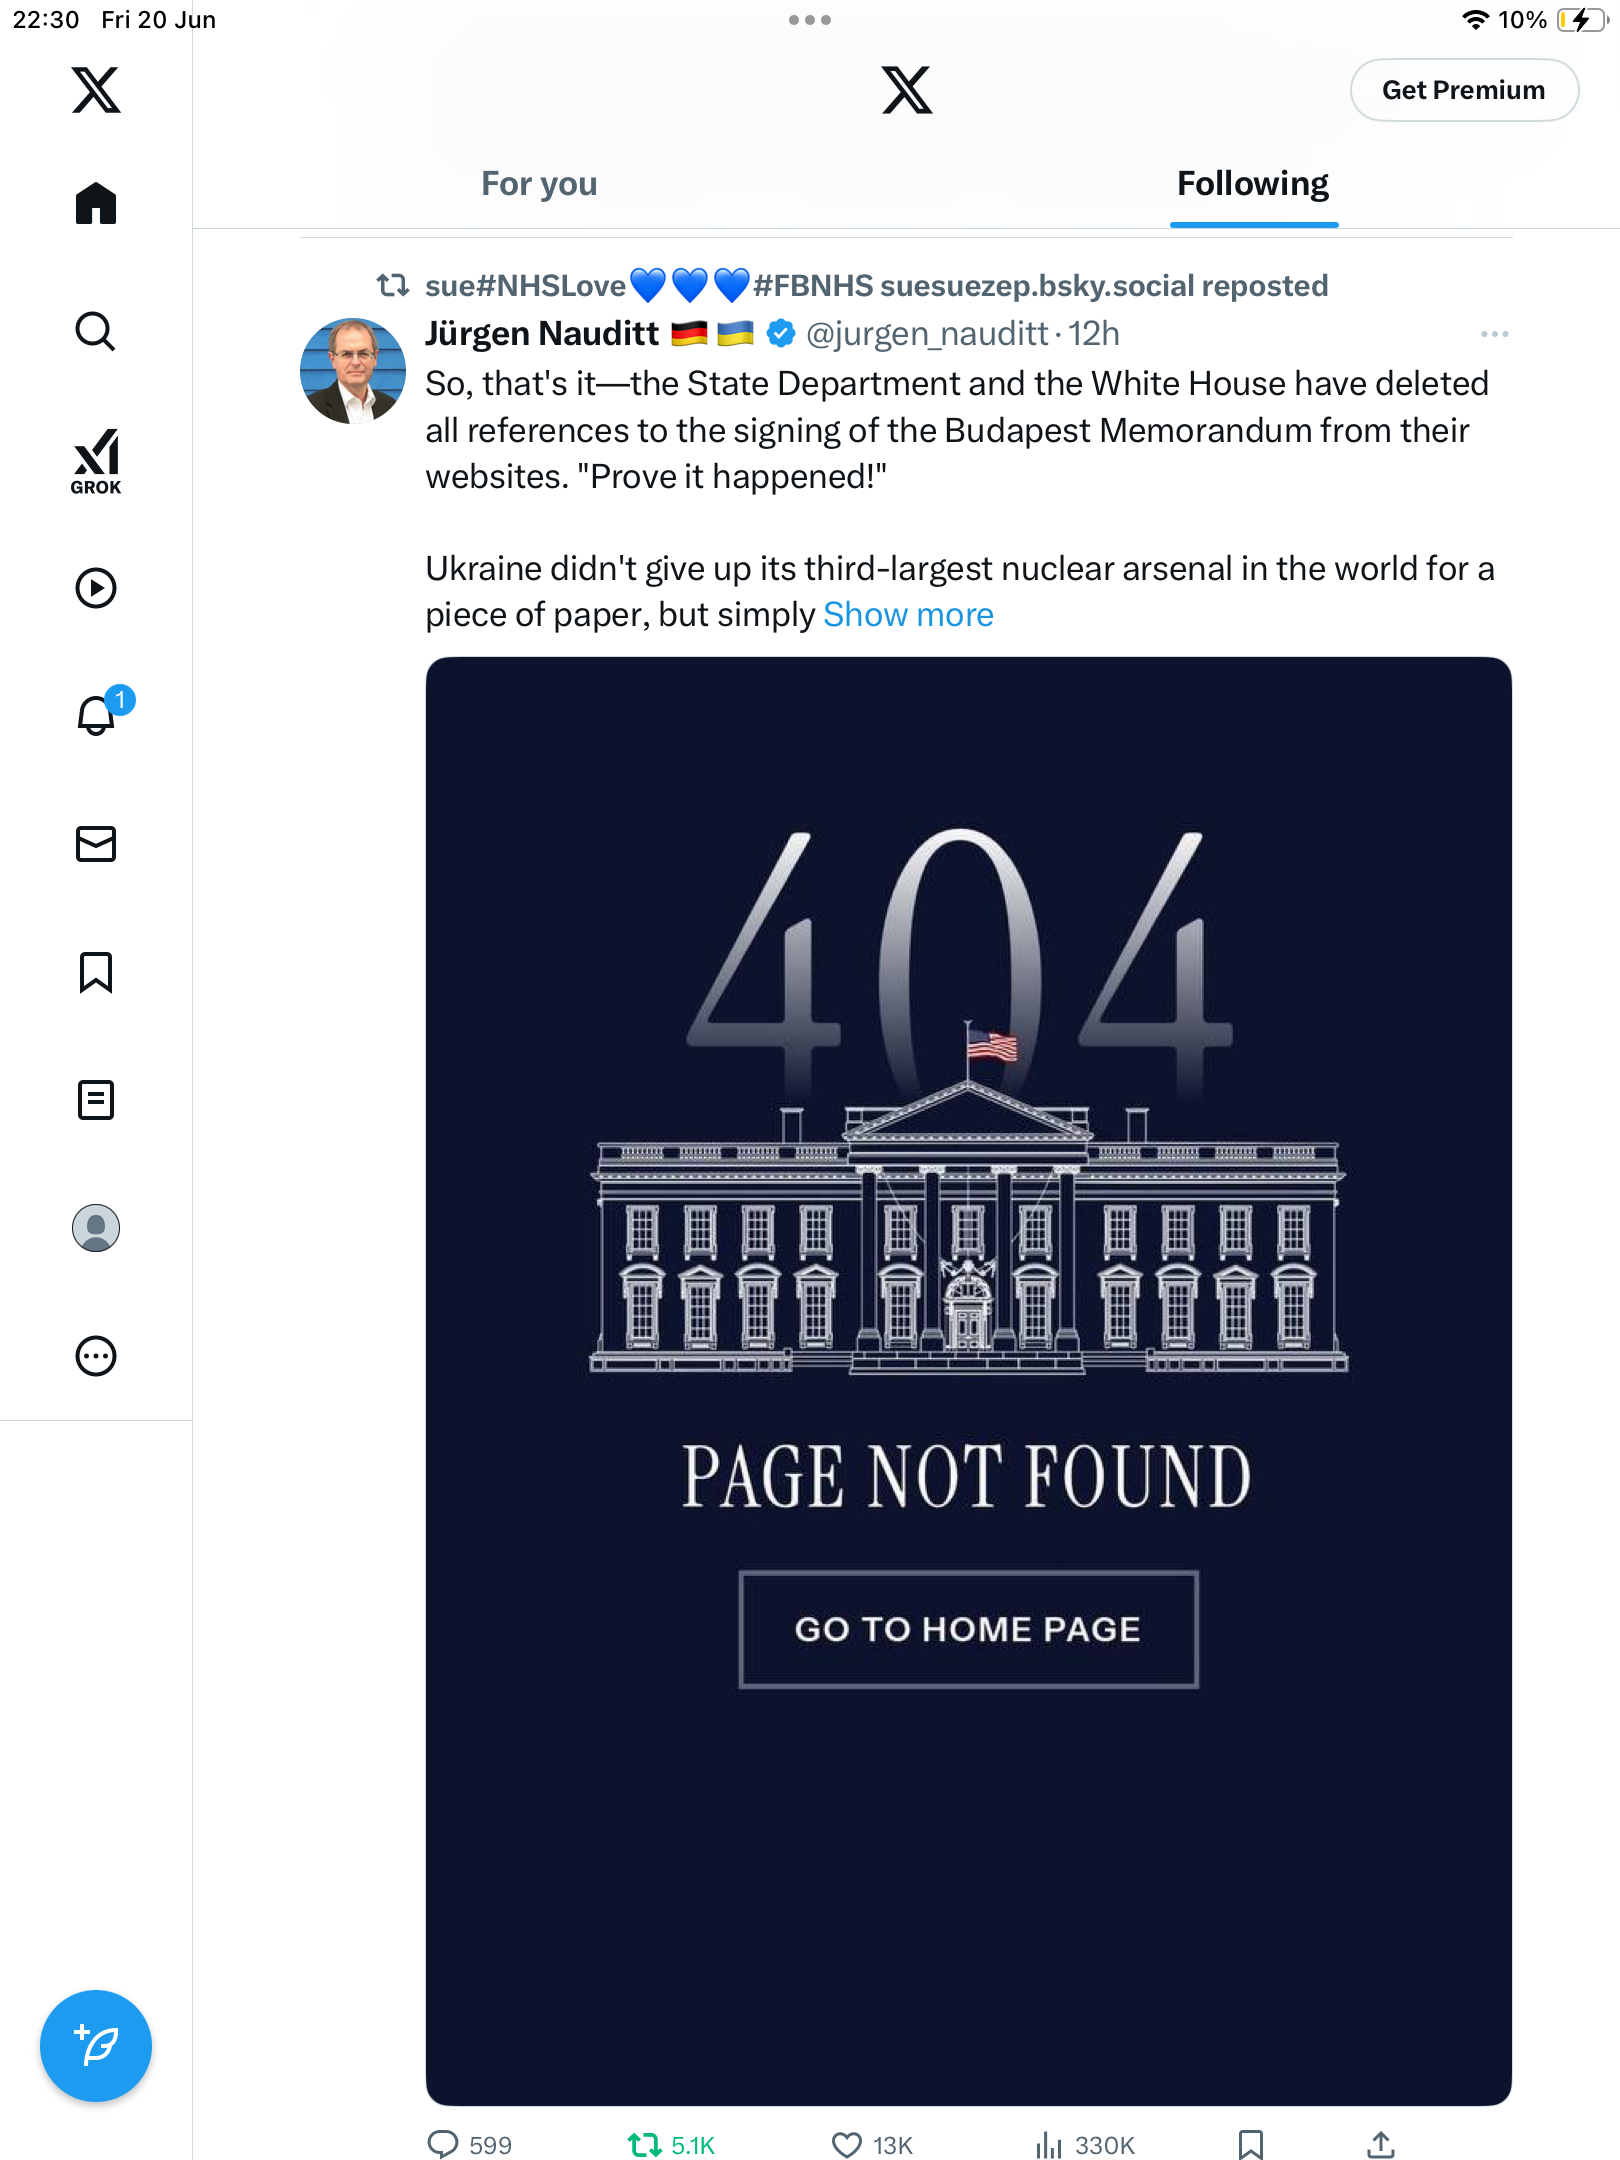Expand the post text with Show more
The height and width of the screenshot is (2160, 1620).
908,614
